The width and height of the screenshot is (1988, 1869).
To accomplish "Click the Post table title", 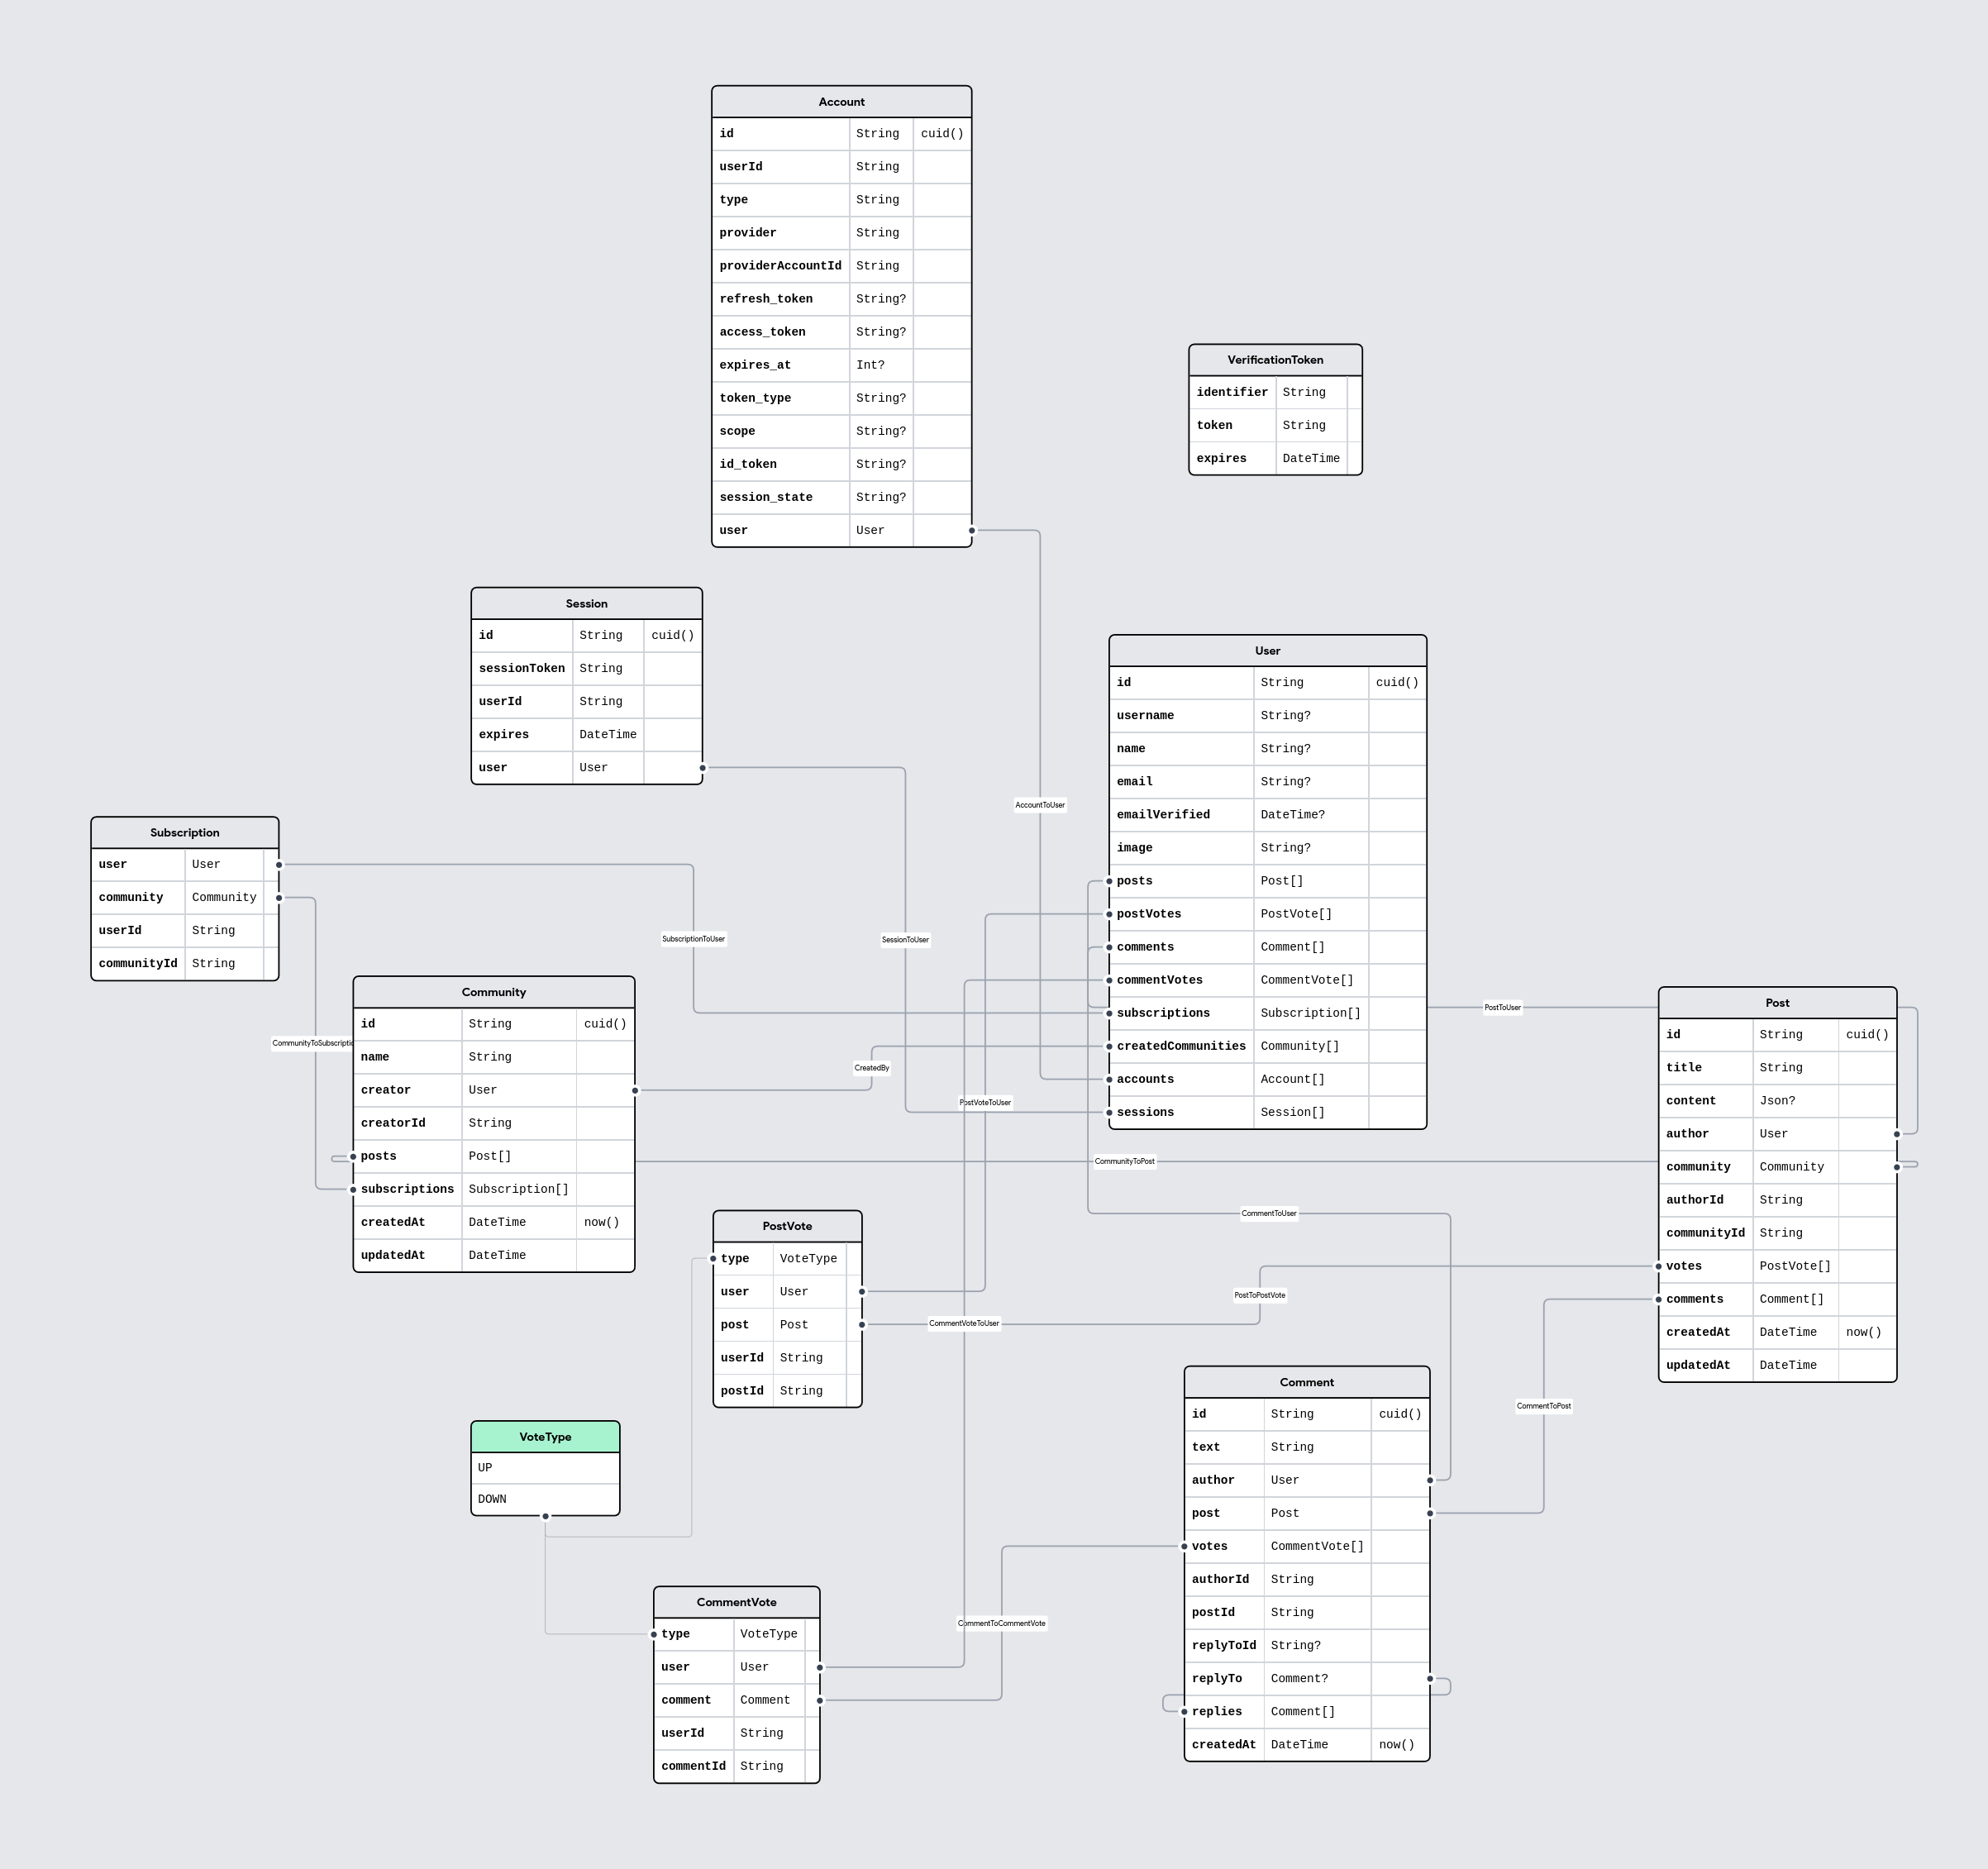I will click(1777, 1003).
